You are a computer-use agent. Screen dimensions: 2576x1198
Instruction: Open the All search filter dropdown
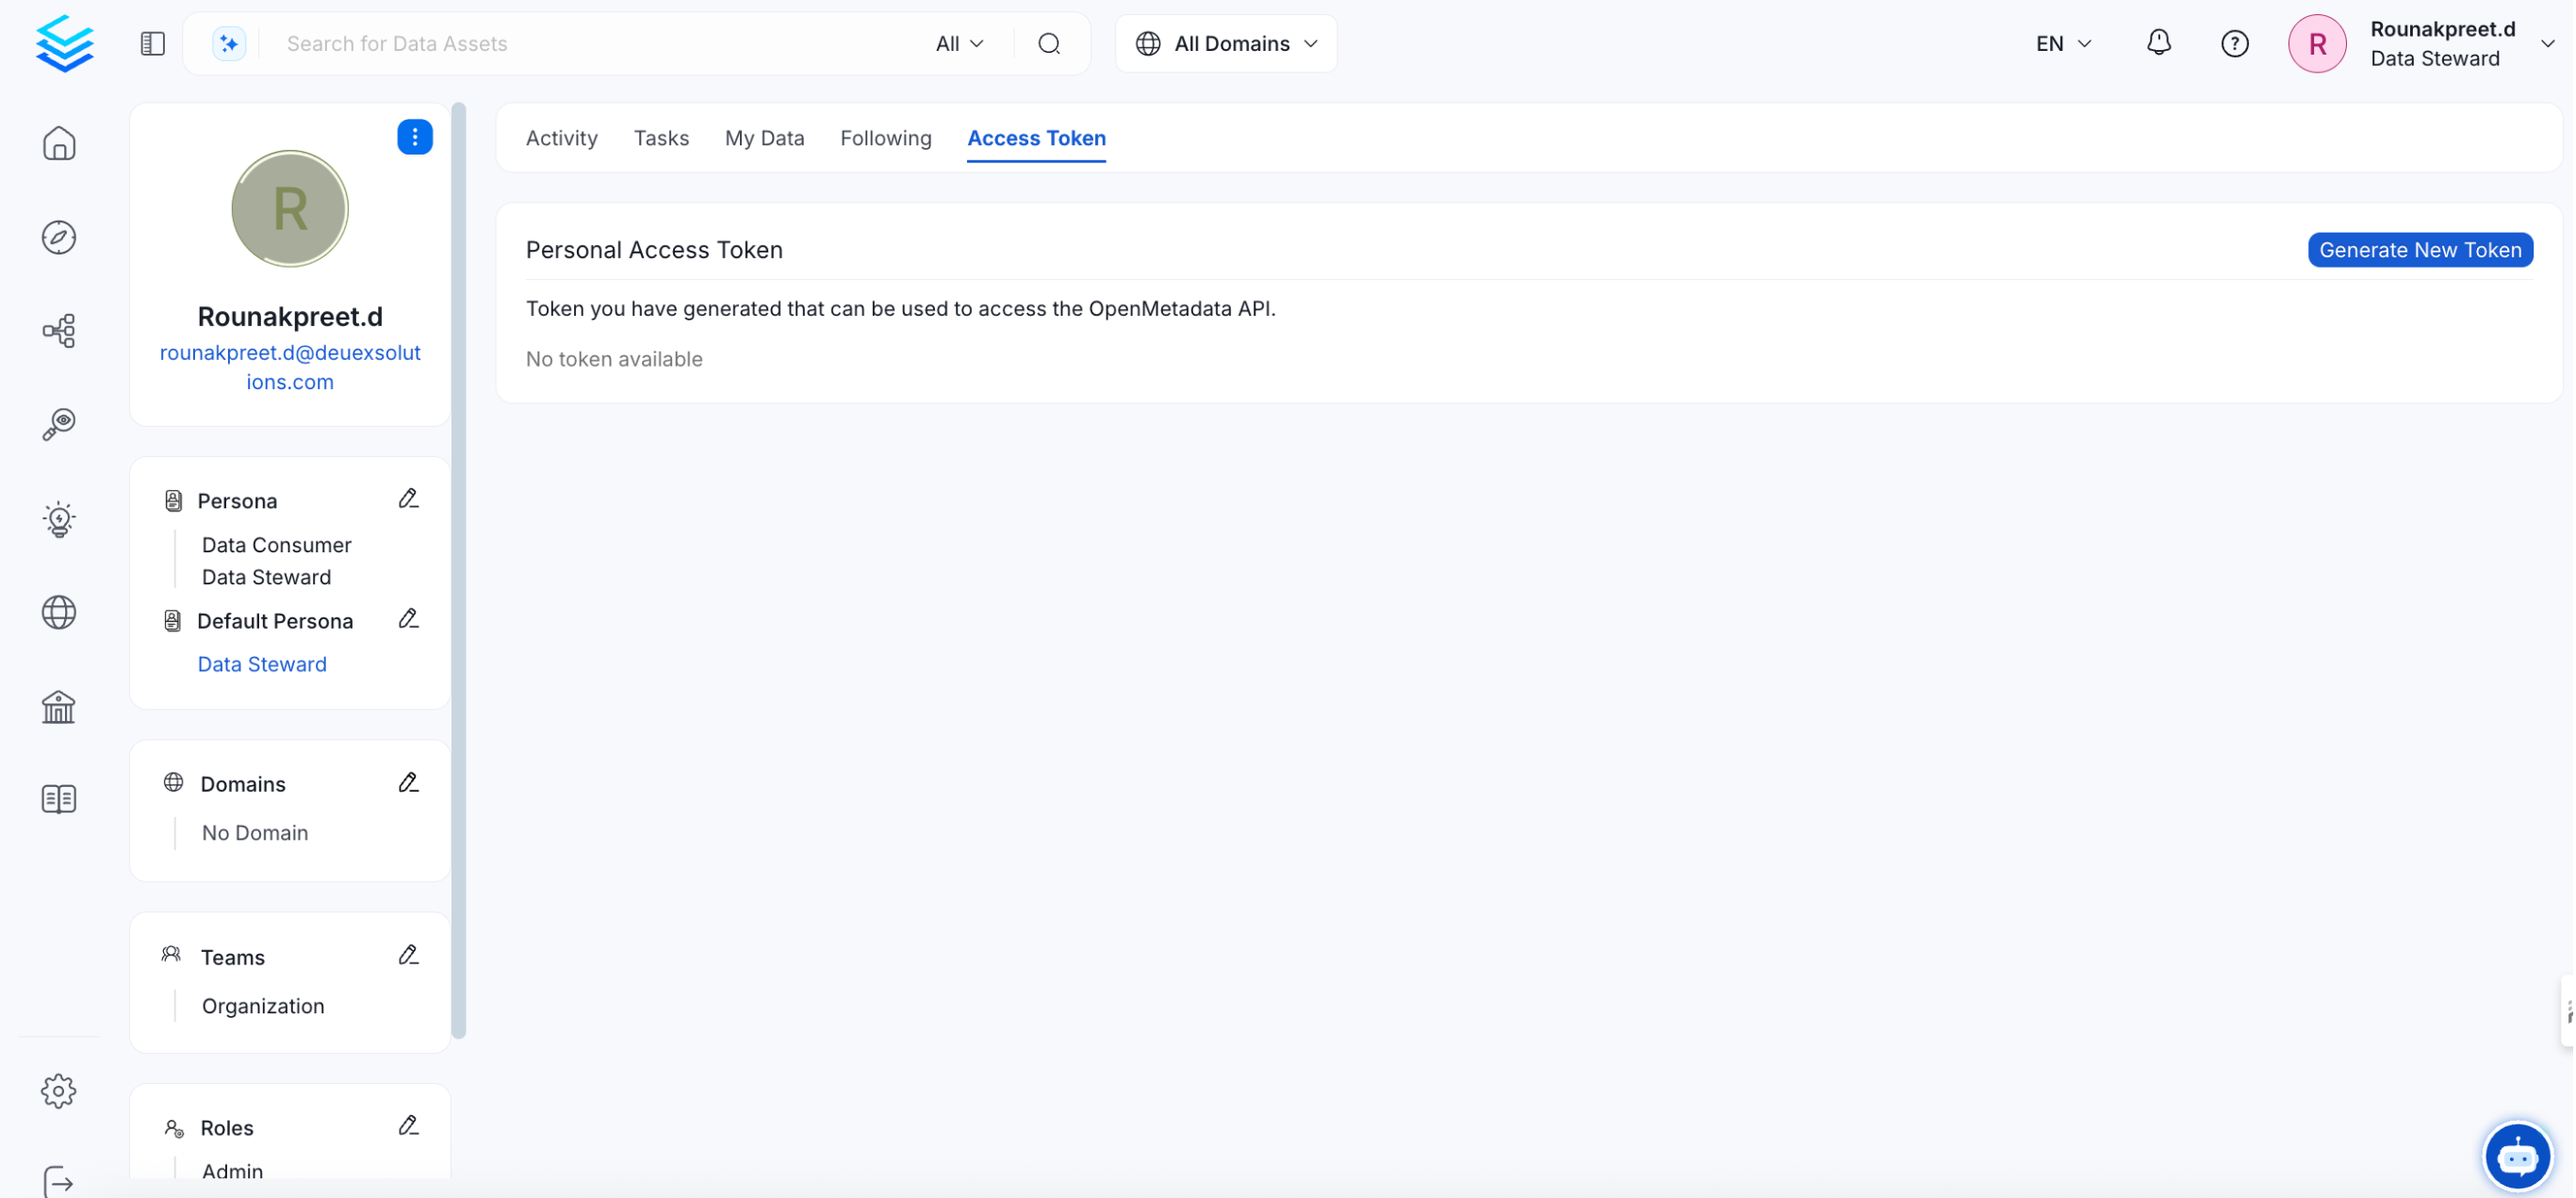958,43
